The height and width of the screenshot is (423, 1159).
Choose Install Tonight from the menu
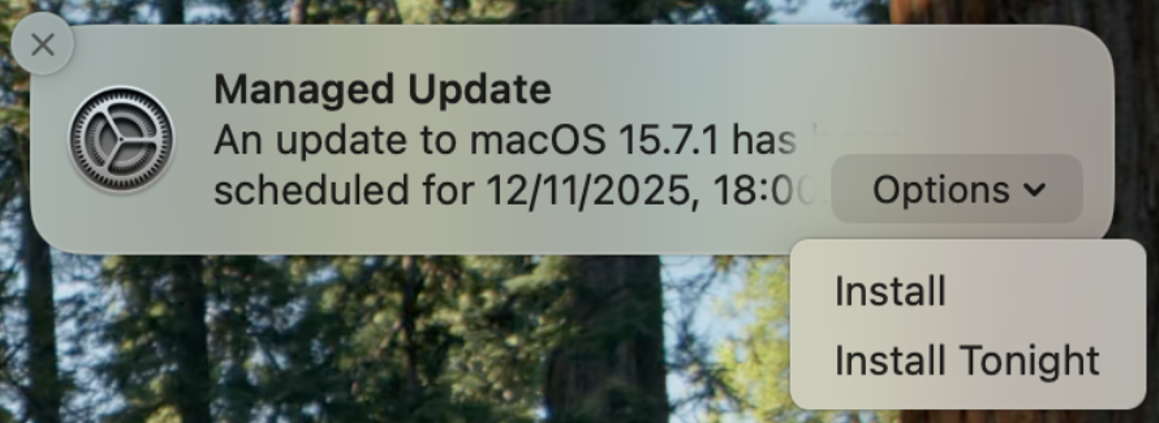[966, 360]
